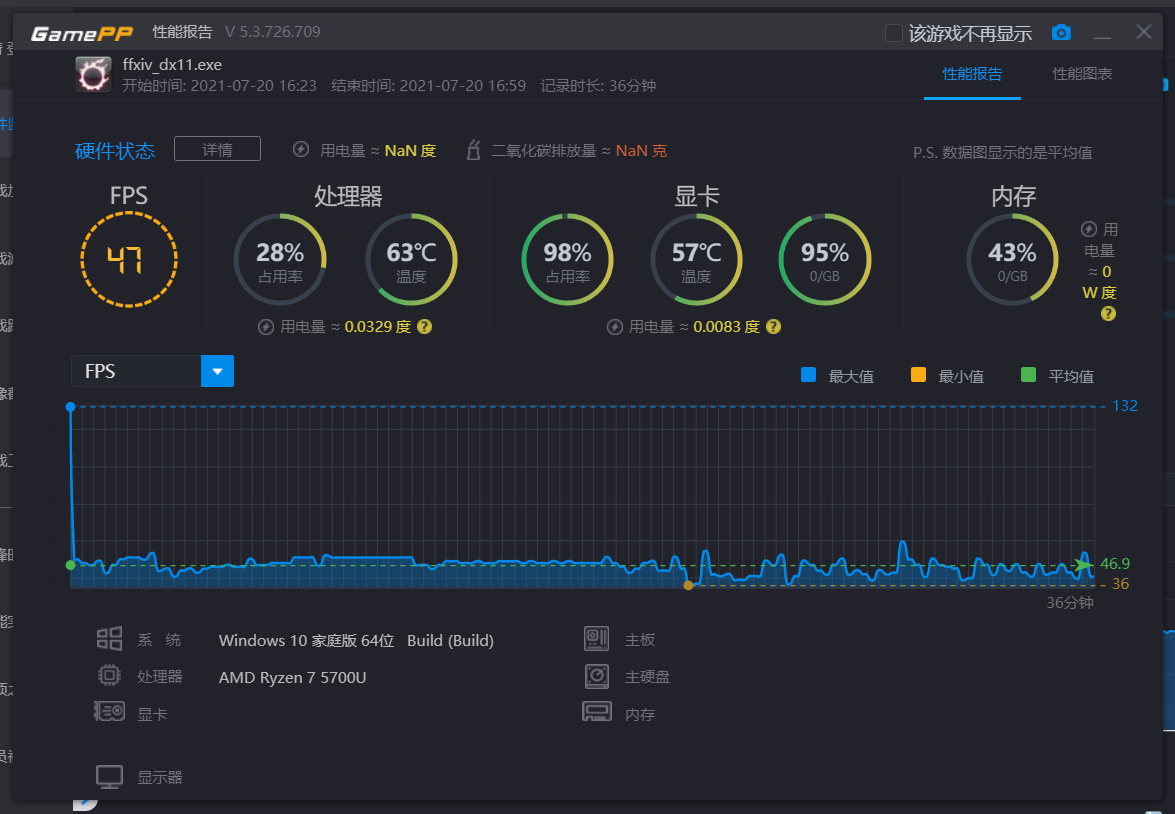Take a screenshot with the camera icon
The height and width of the screenshot is (814, 1175).
tap(1061, 32)
